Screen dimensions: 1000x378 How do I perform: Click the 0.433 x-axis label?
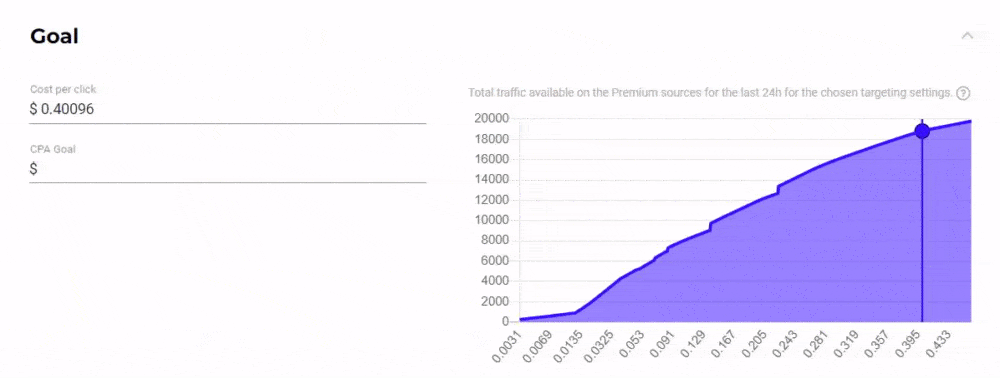[937, 343]
